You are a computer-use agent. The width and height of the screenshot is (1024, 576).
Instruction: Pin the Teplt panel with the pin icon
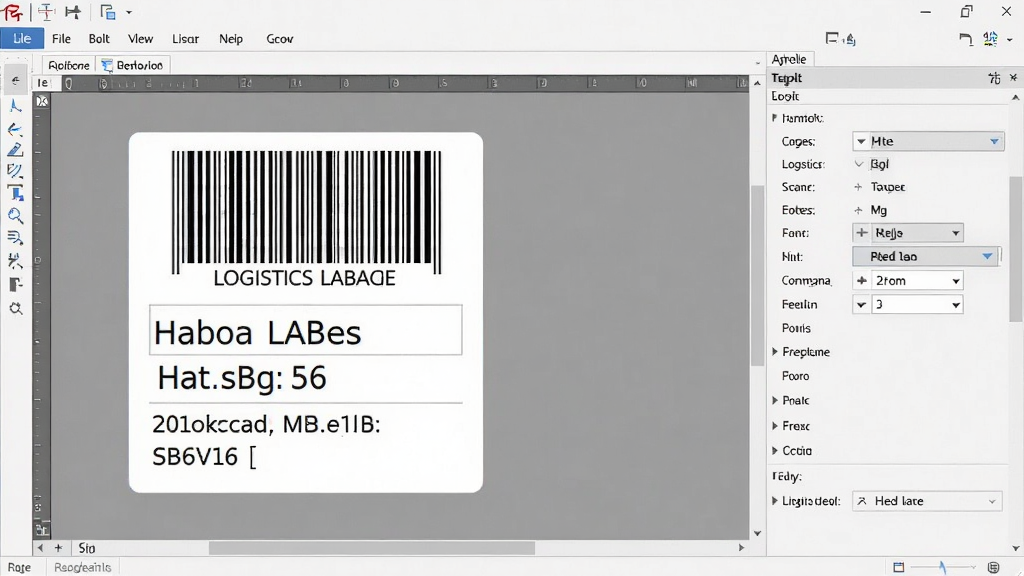point(995,78)
